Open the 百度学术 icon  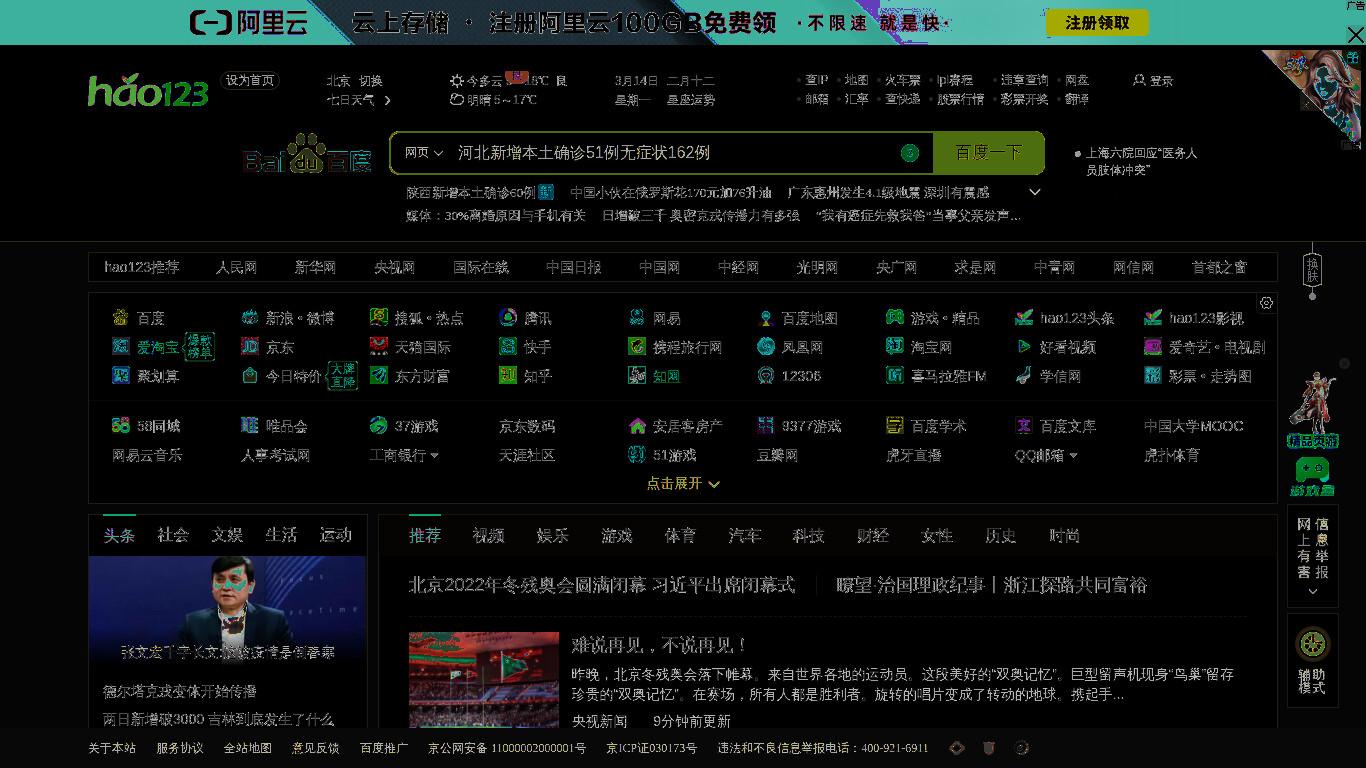894,426
